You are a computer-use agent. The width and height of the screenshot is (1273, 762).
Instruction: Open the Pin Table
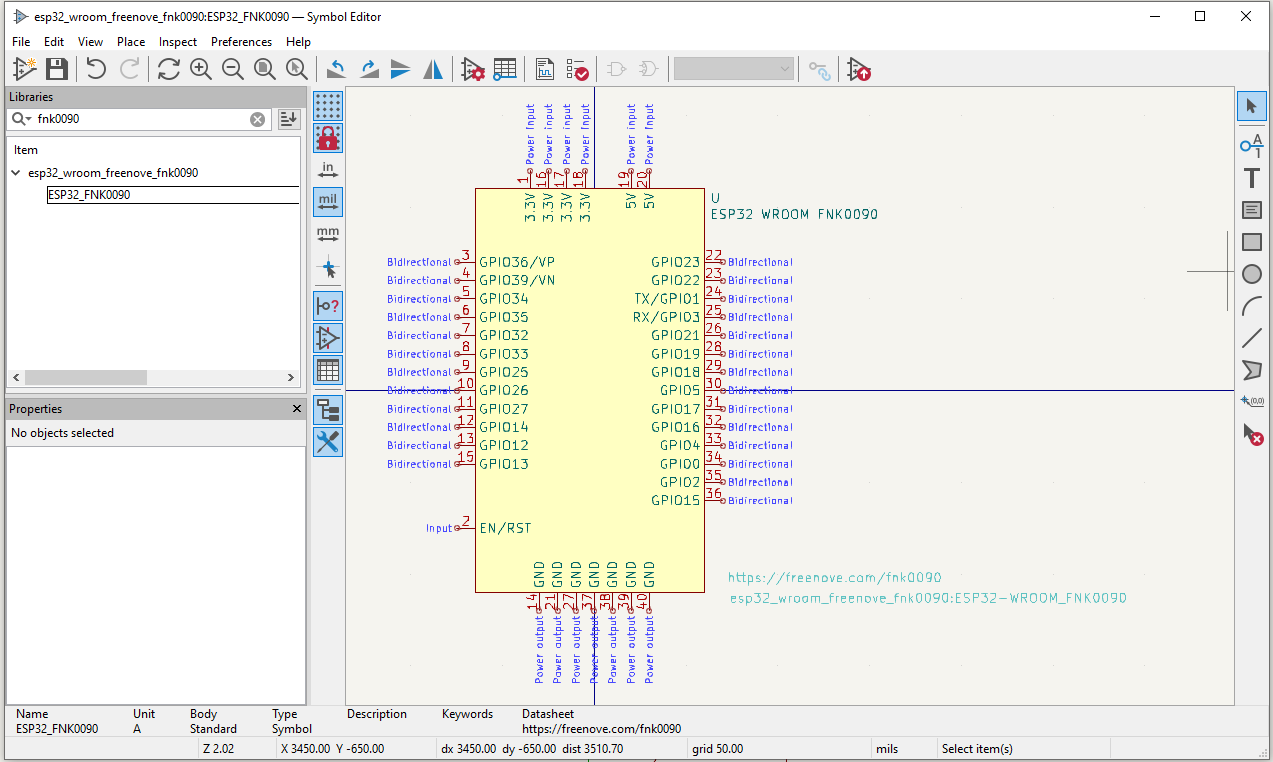pos(505,68)
